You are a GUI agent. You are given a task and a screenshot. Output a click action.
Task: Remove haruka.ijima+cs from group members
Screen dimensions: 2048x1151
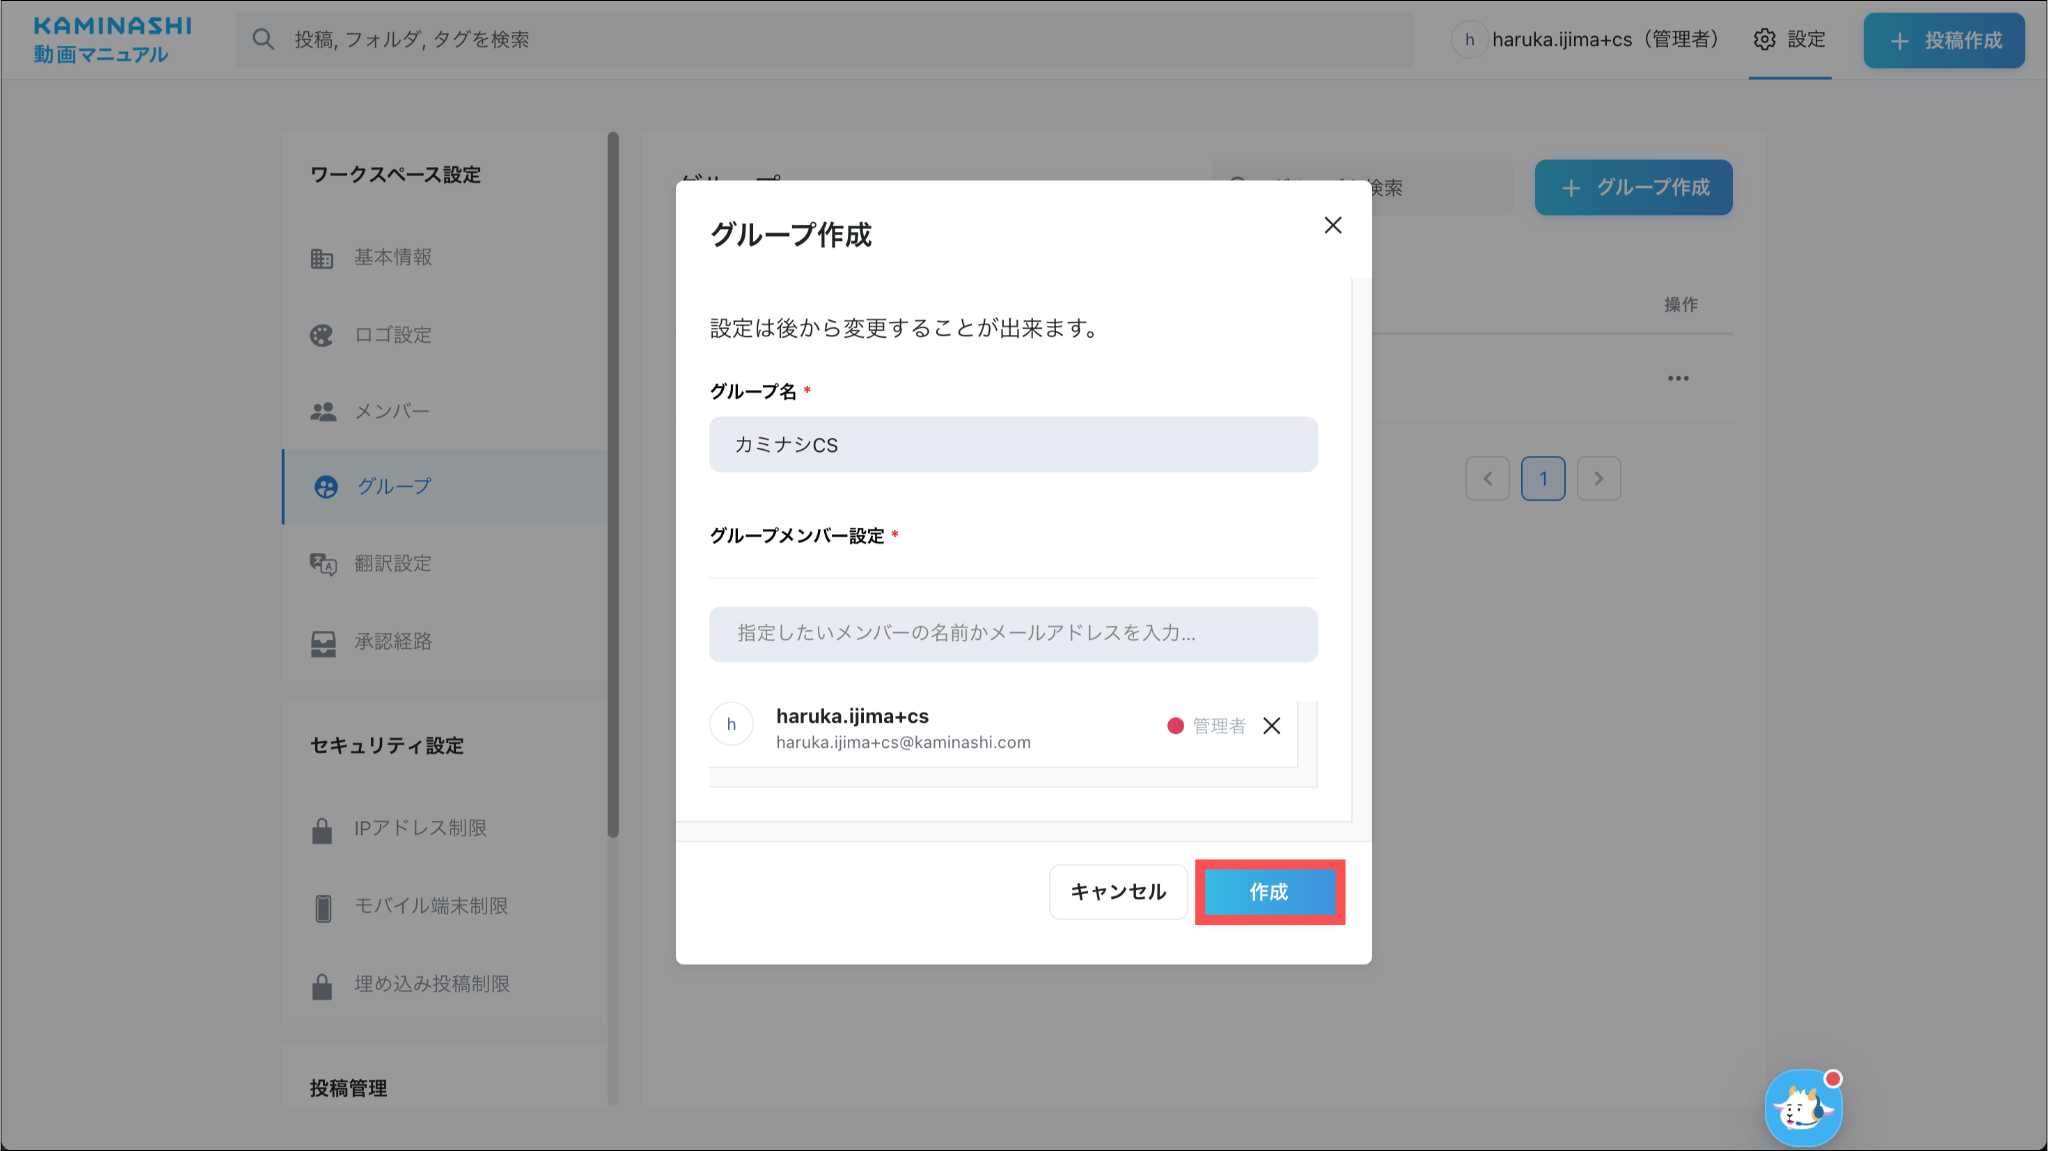(1271, 726)
